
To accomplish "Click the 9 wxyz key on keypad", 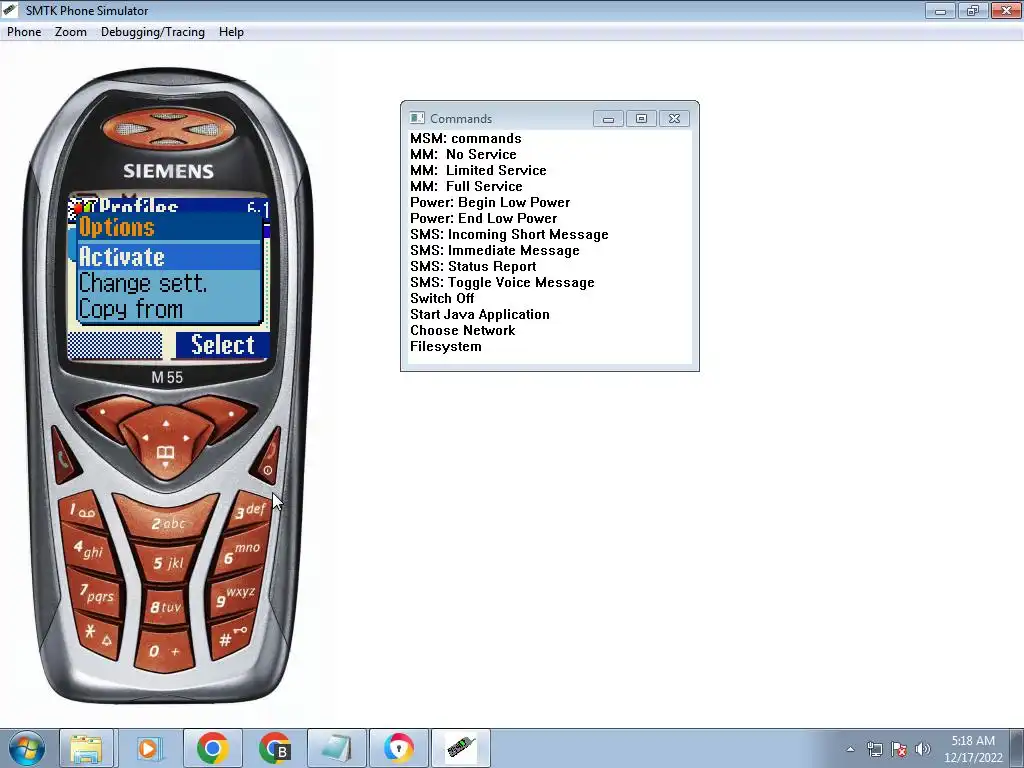I will coord(235,595).
